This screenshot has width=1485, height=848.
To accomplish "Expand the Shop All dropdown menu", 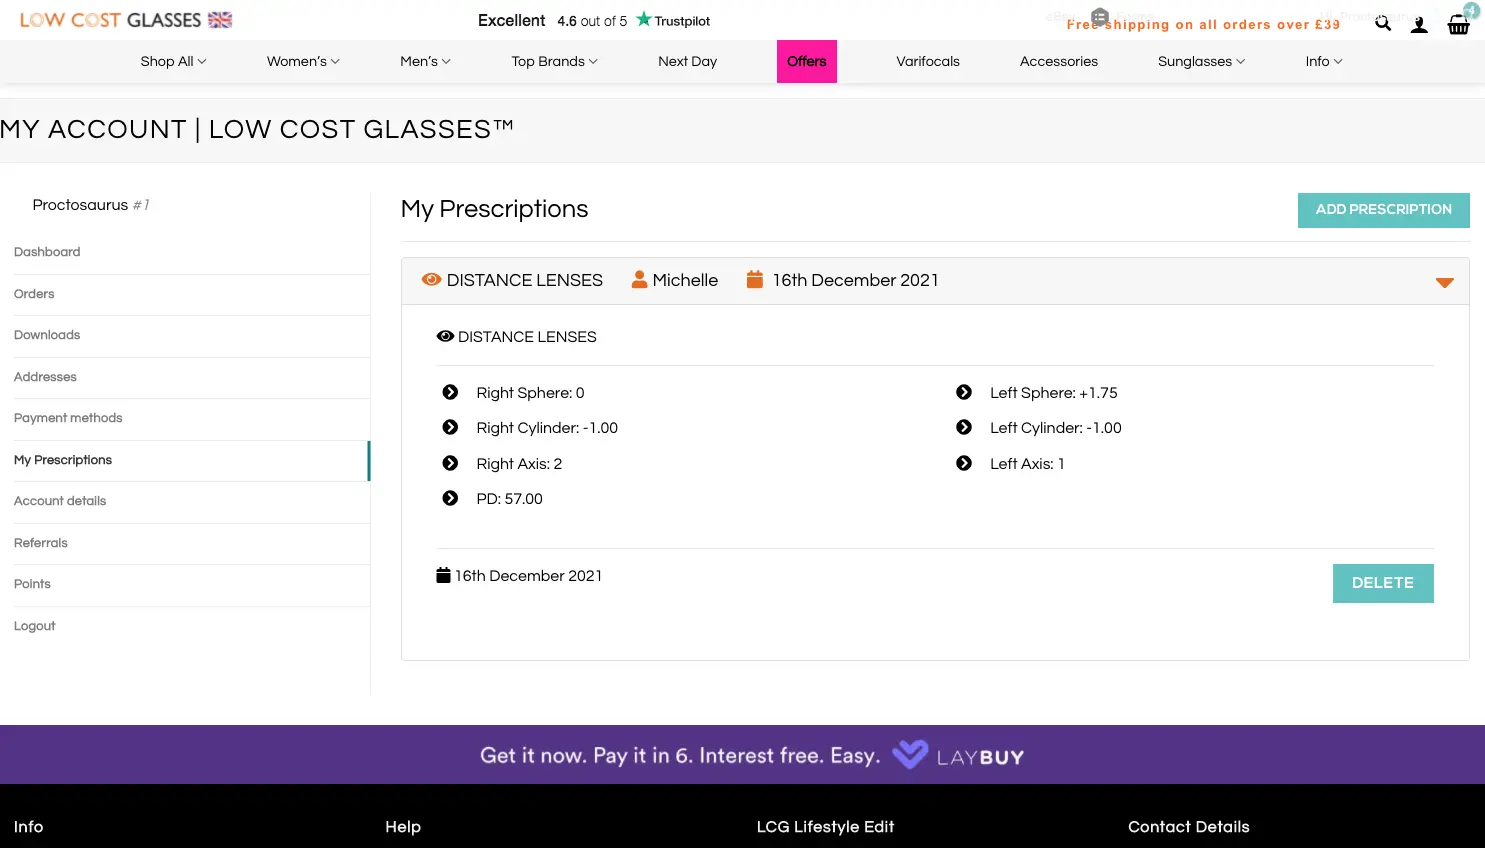I will tap(173, 61).
